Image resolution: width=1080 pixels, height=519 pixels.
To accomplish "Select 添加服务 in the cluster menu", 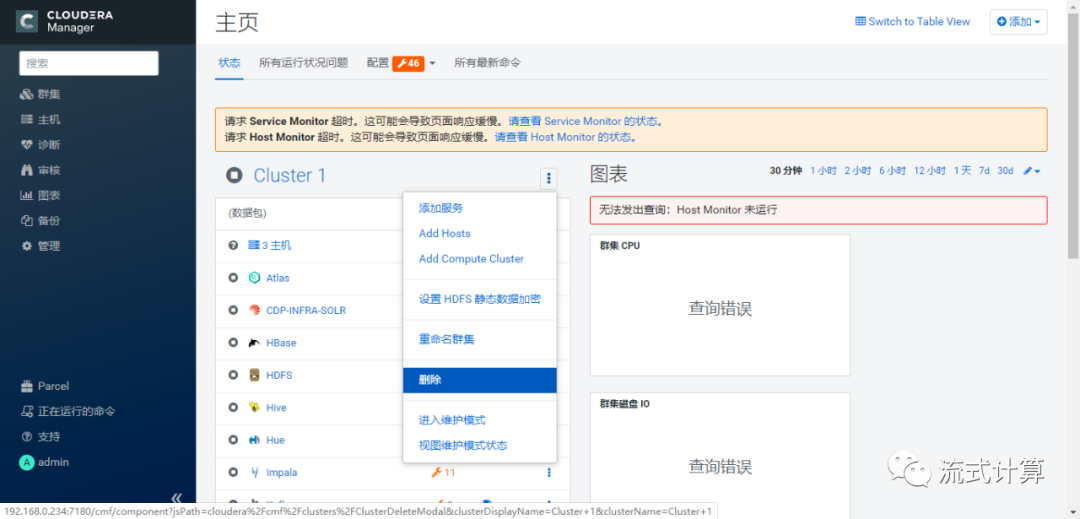I will (441, 208).
